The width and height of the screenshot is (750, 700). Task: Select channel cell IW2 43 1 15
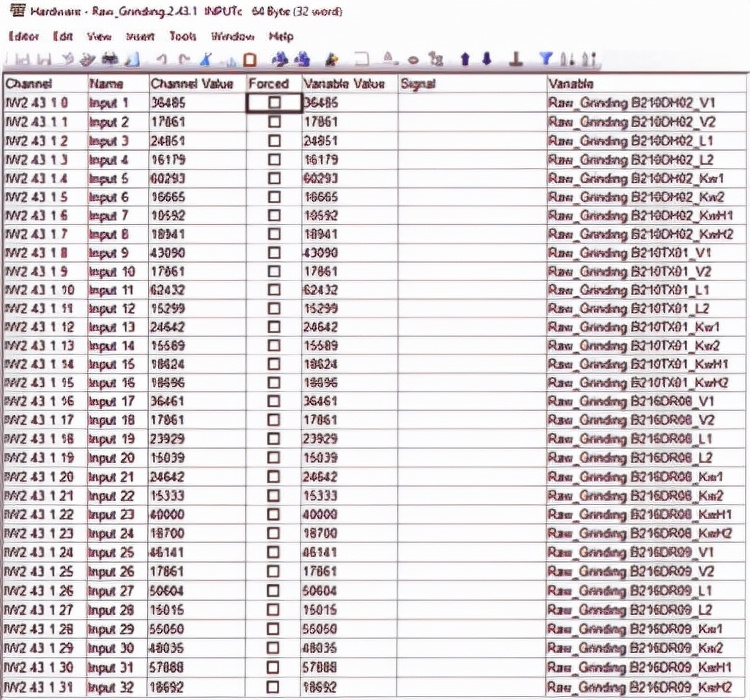45,383
